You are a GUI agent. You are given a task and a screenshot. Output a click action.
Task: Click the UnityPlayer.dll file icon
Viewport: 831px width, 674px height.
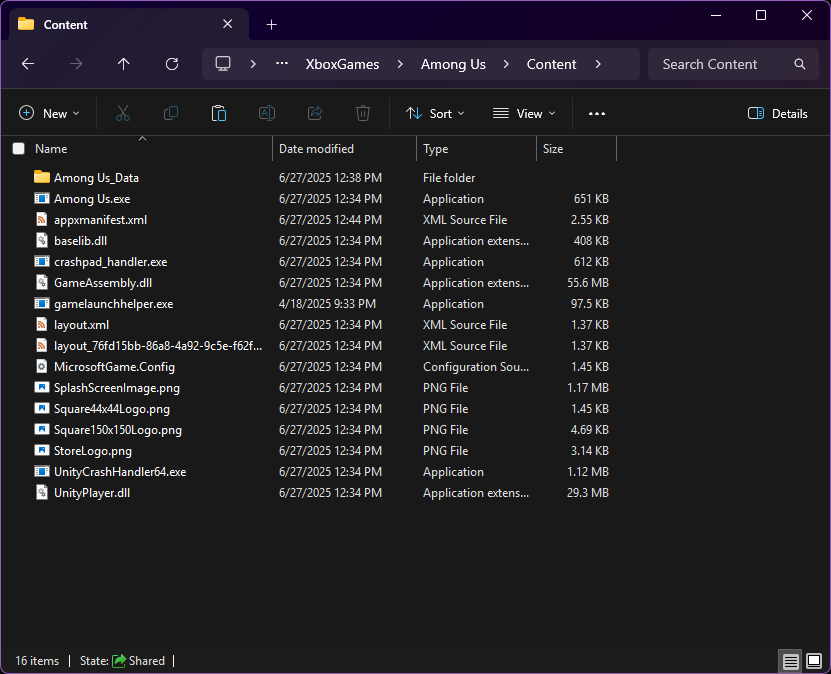click(x=42, y=492)
